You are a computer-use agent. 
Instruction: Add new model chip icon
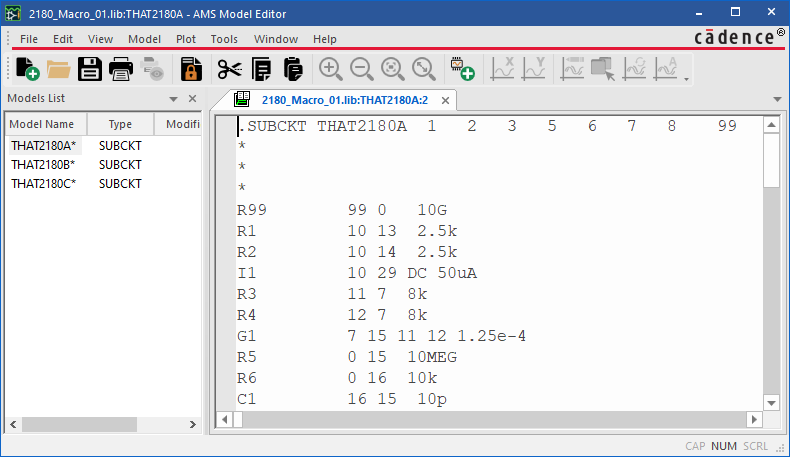463,69
